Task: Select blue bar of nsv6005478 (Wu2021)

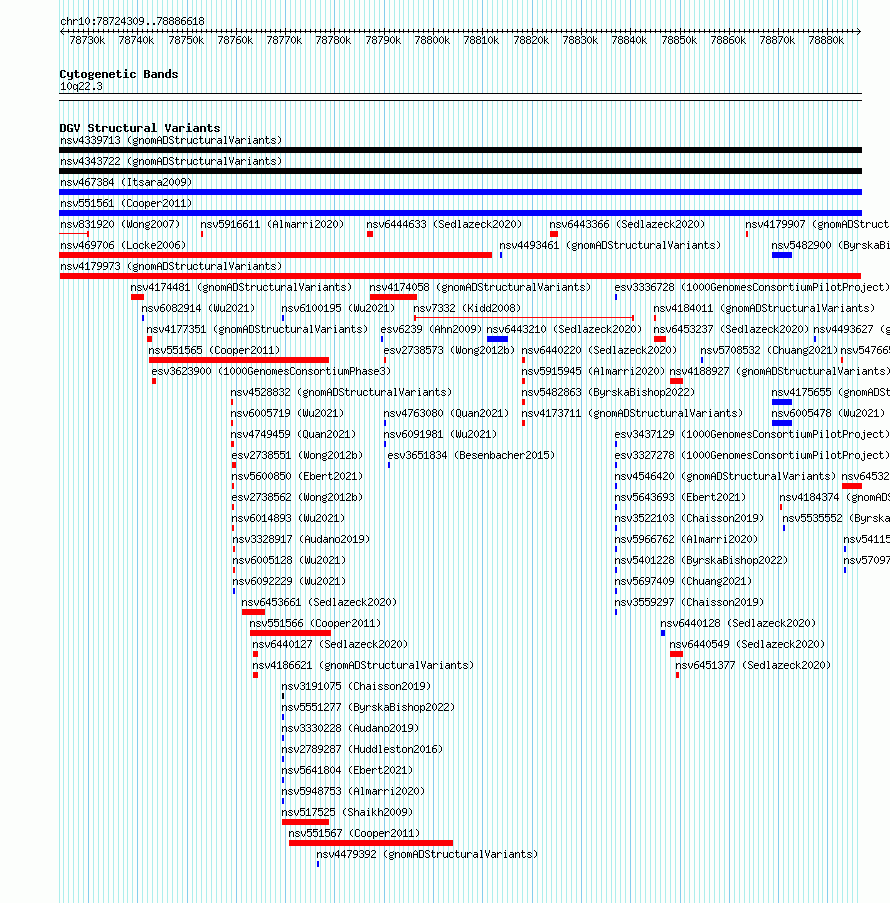Action: point(782,423)
